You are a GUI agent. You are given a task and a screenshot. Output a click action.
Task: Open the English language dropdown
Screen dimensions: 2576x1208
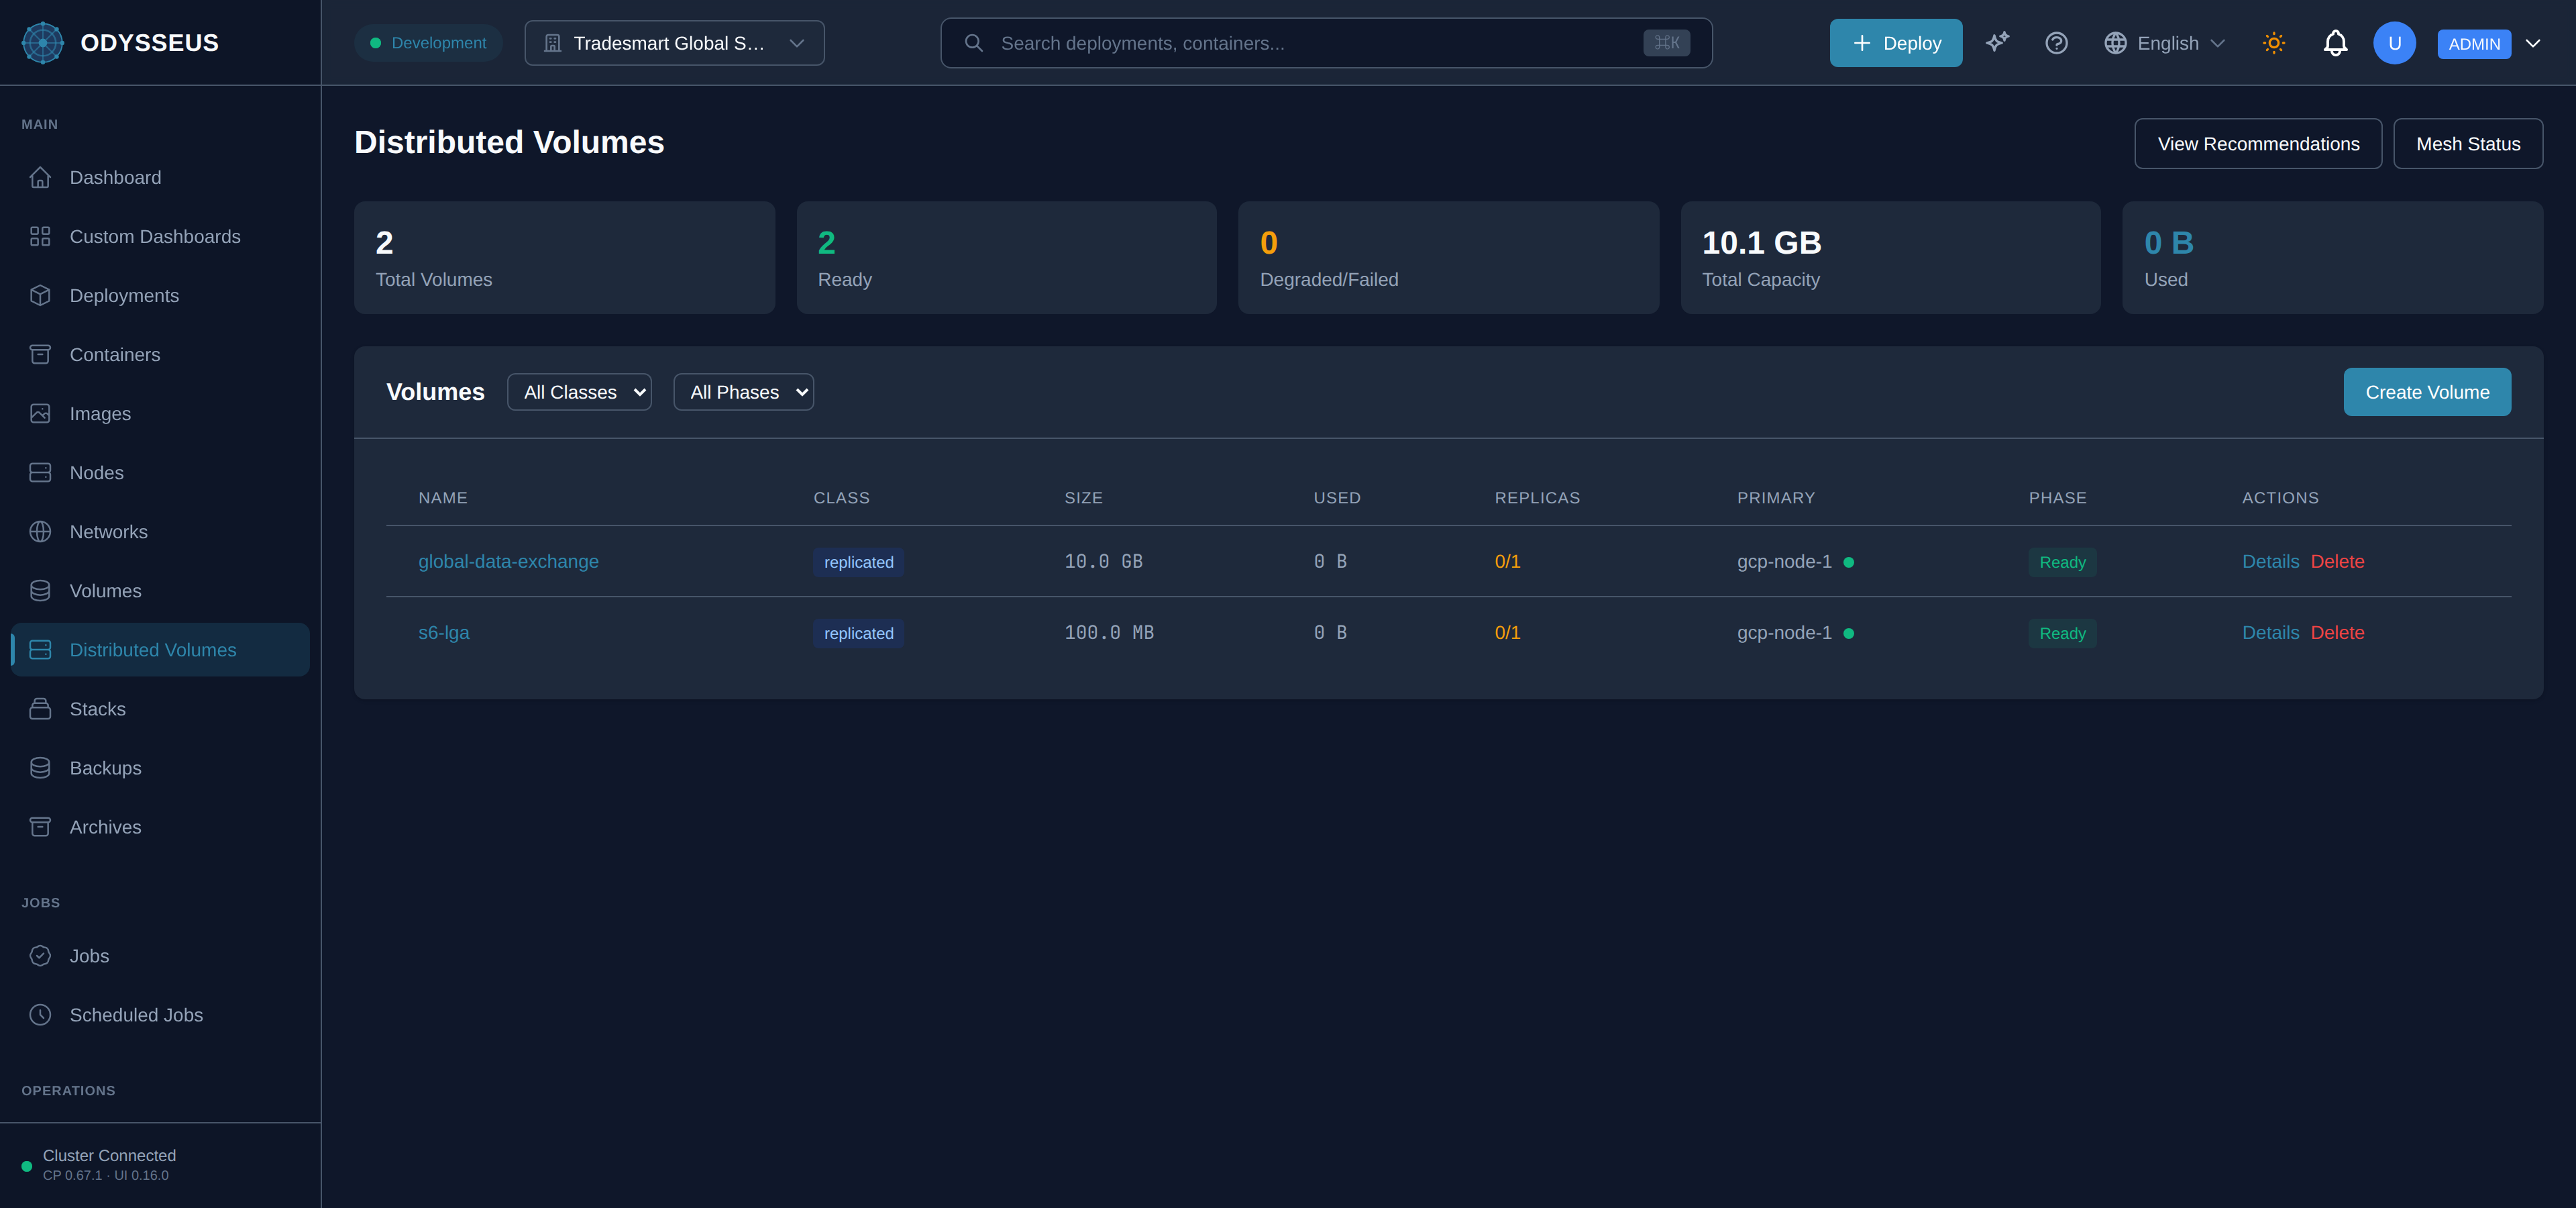click(x=2165, y=43)
